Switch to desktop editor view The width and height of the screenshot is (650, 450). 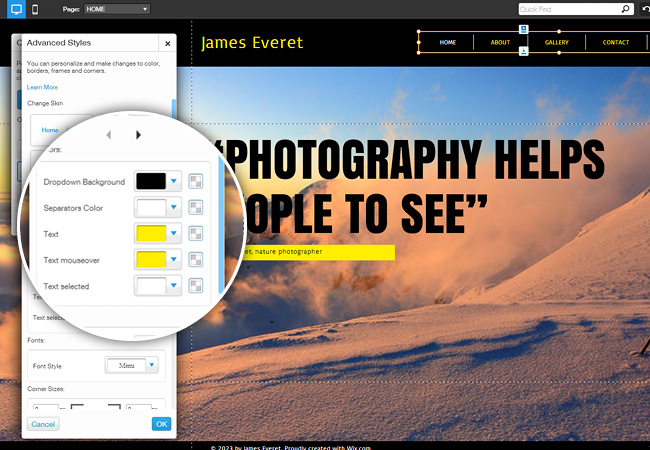[16, 9]
